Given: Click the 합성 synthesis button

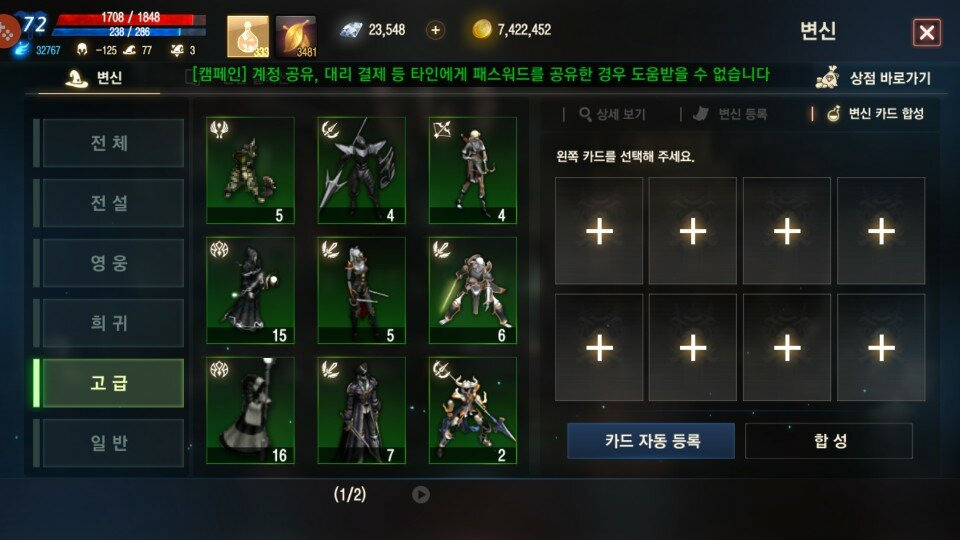Looking at the screenshot, I should point(829,441).
